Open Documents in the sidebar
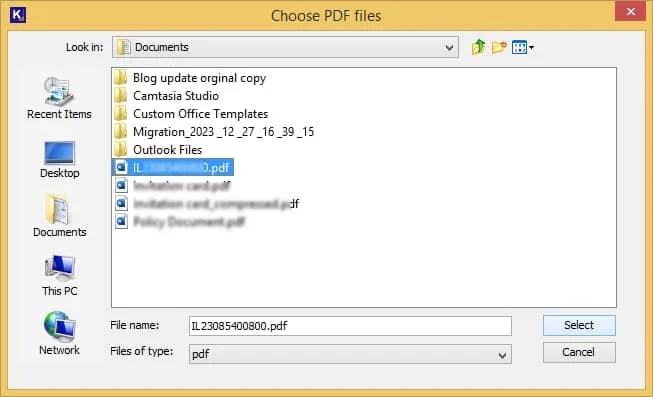Viewport: 653px width, 397px height. tap(60, 216)
